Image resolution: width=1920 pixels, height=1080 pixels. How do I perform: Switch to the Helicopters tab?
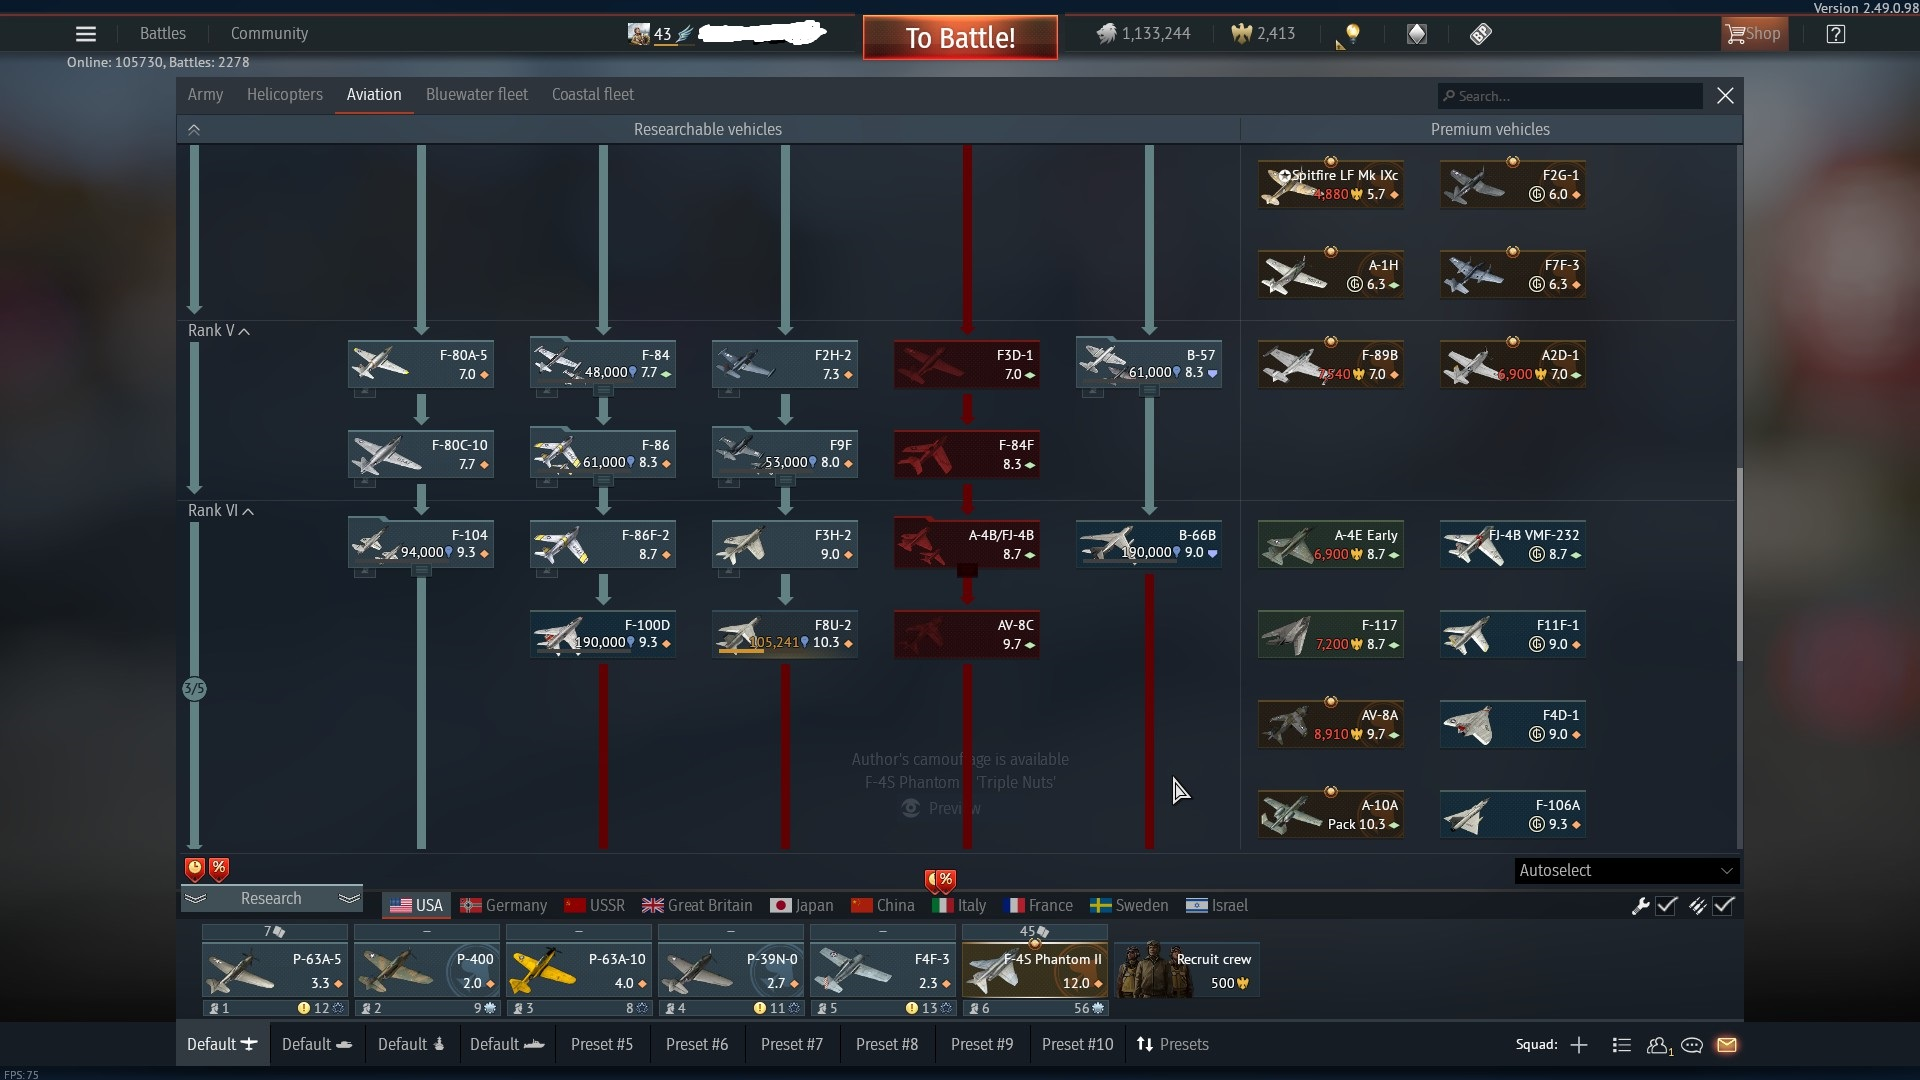point(284,95)
